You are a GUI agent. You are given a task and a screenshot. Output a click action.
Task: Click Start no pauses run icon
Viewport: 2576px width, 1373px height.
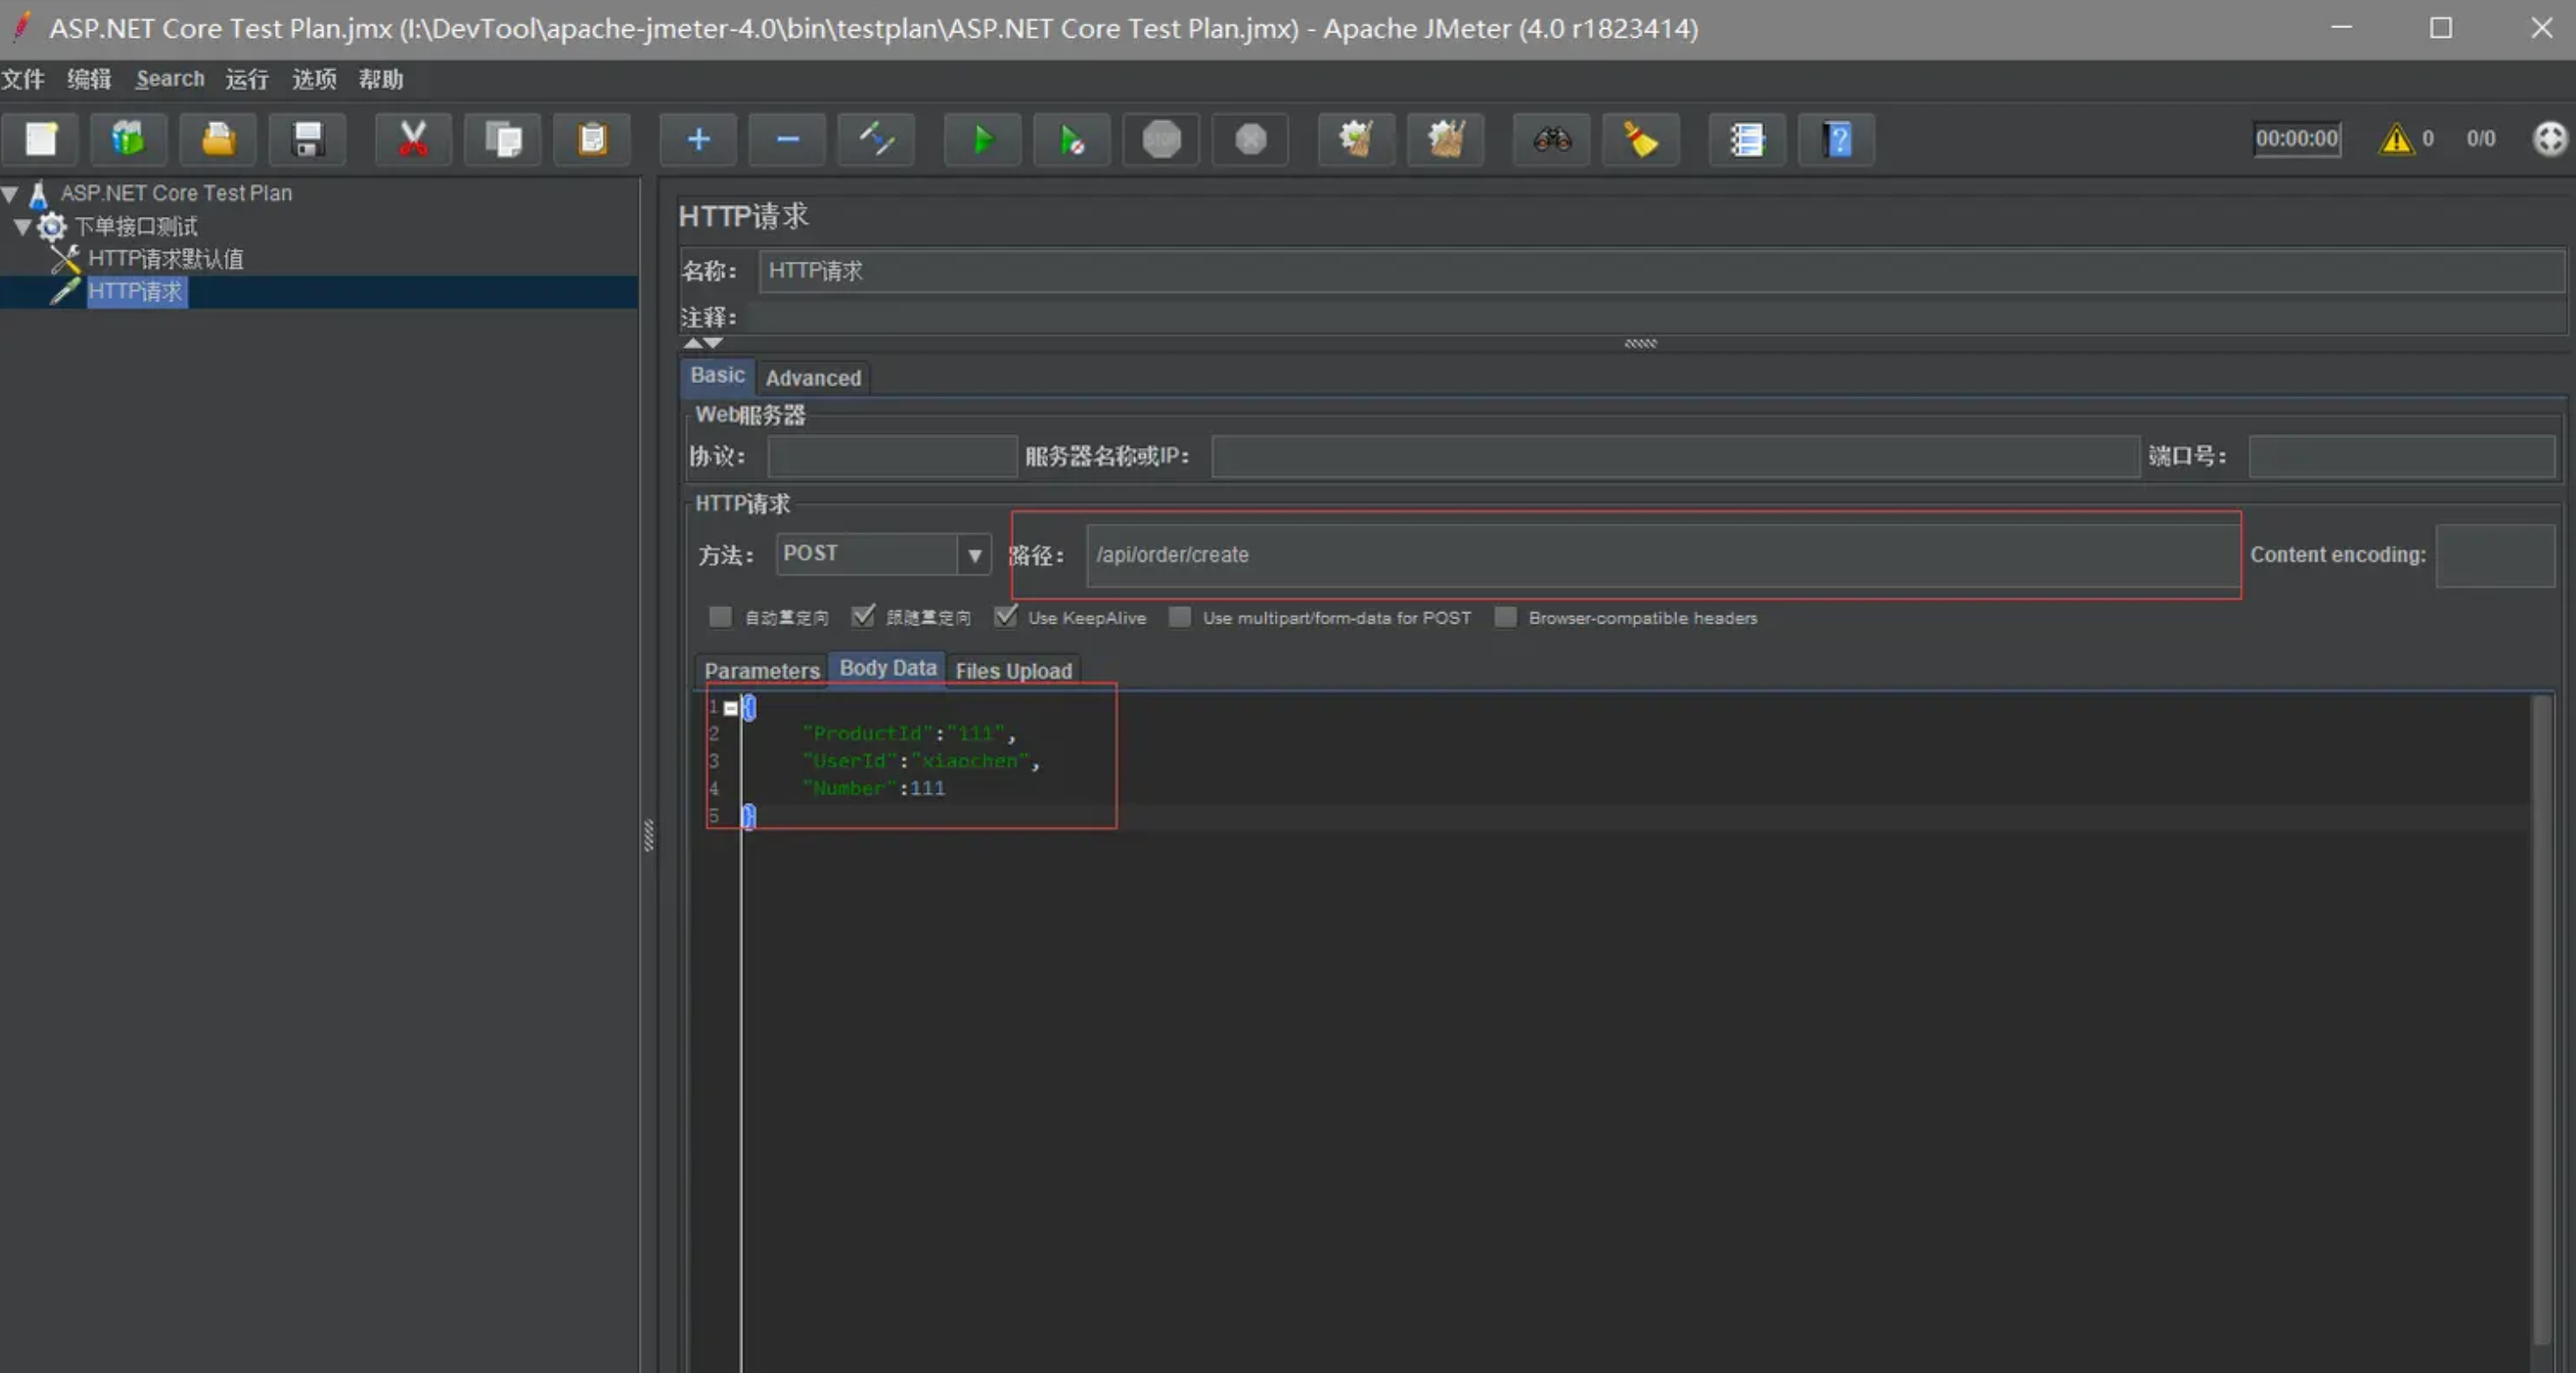(1071, 140)
